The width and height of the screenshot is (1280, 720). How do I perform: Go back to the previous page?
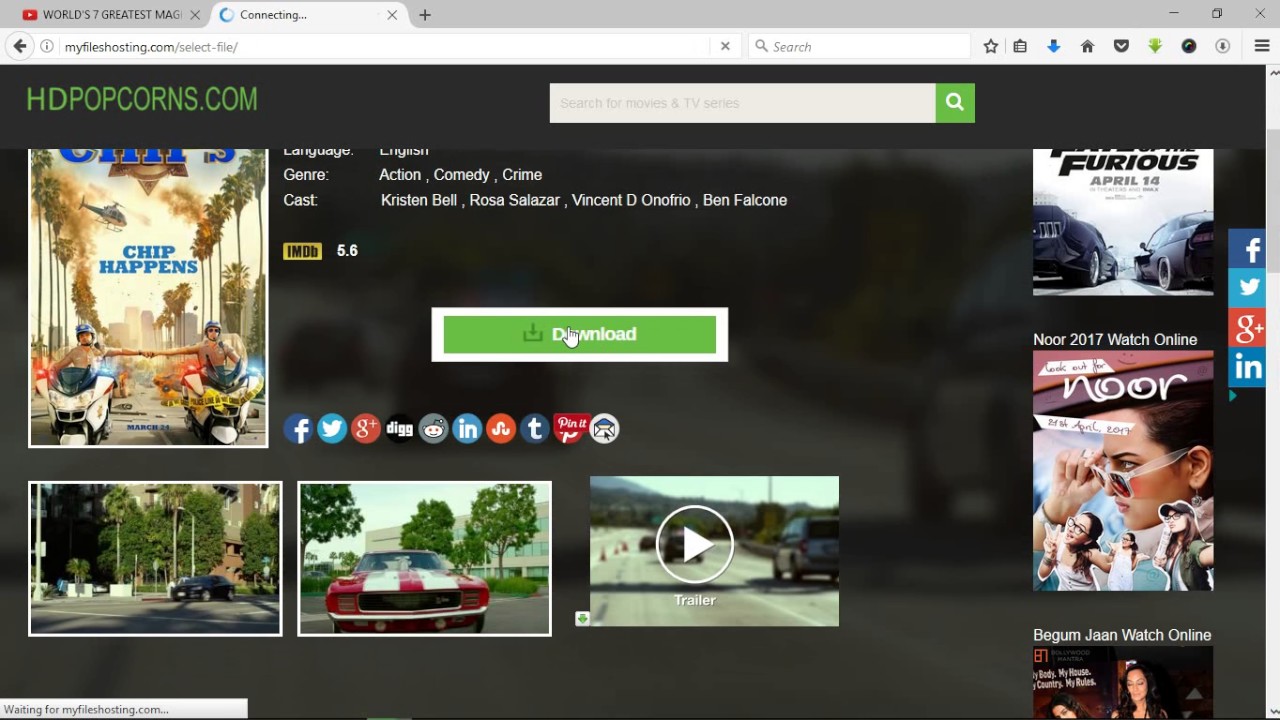(x=19, y=46)
